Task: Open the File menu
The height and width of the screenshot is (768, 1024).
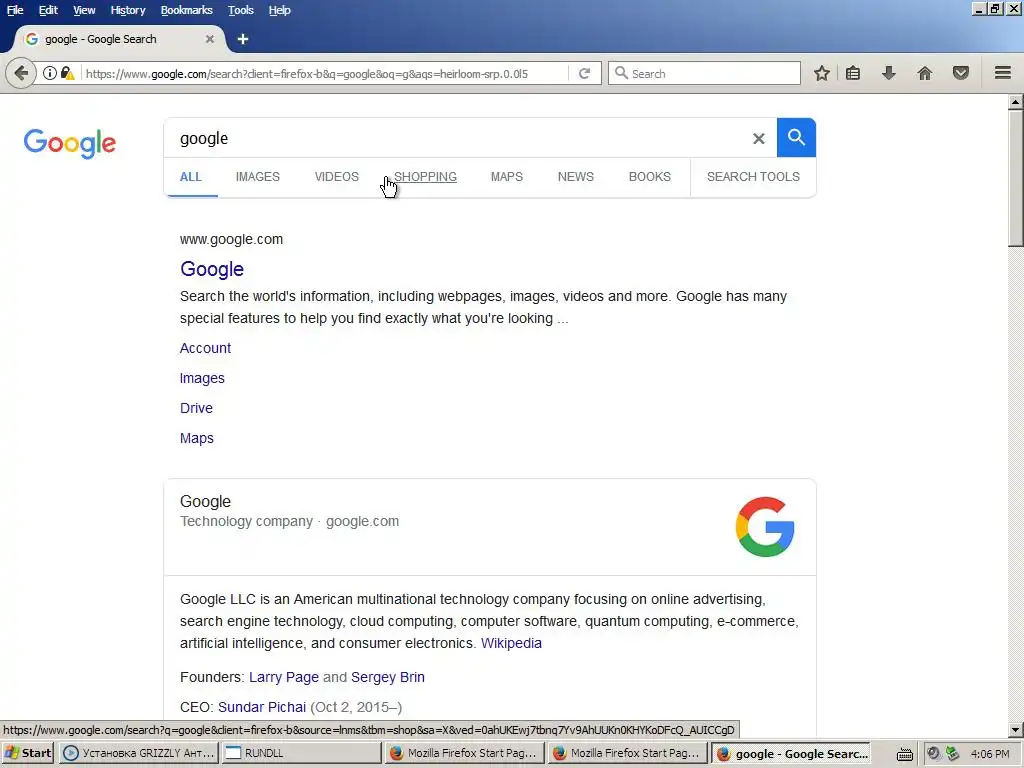Action: coord(15,10)
